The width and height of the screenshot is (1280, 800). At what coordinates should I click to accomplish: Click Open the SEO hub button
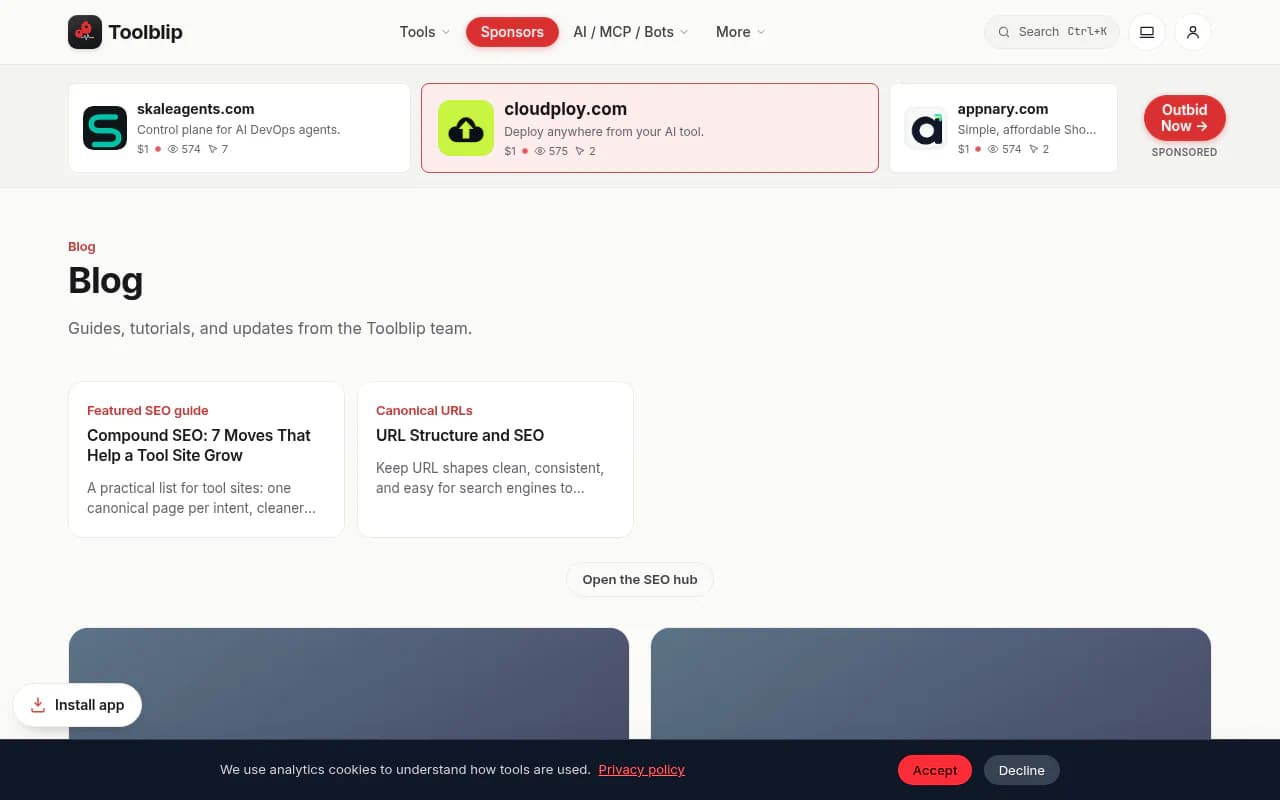(x=640, y=580)
